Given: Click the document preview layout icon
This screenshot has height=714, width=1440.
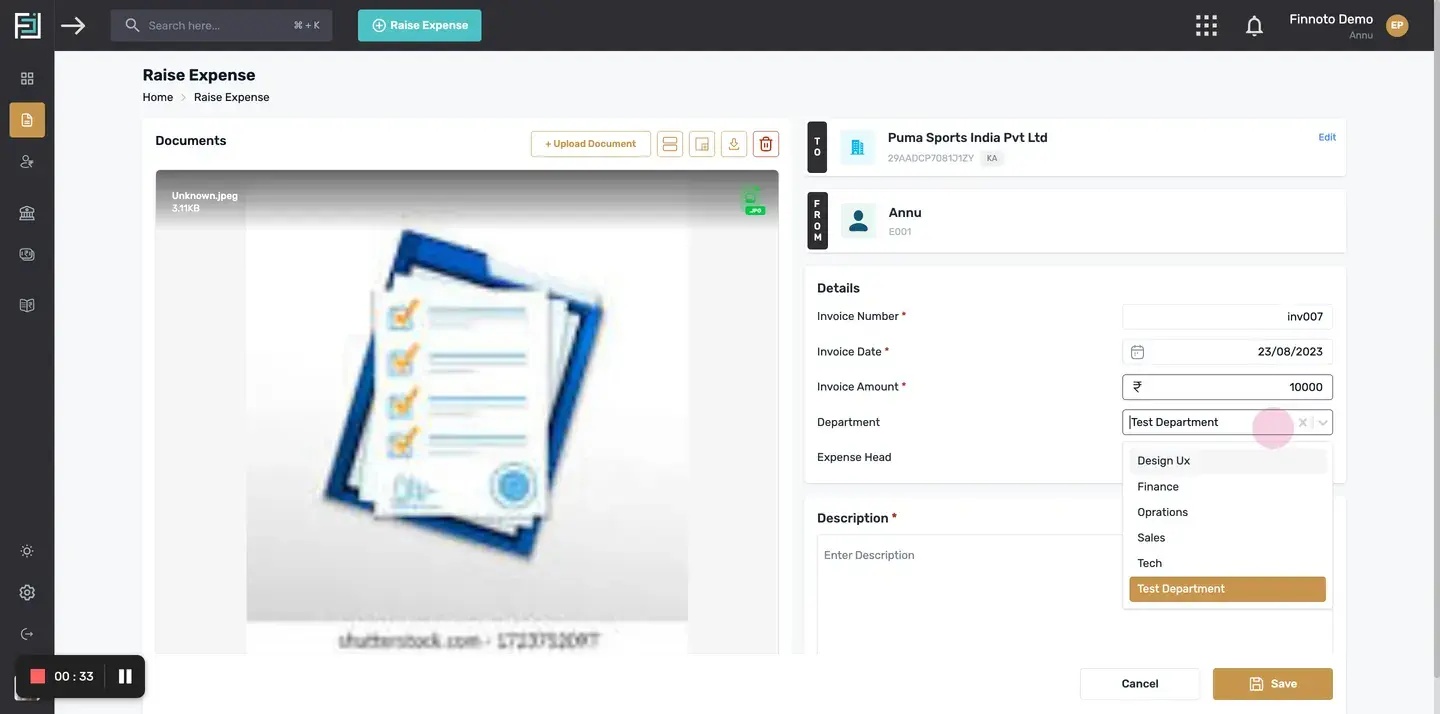Looking at the screenshot, I should 702,144.
